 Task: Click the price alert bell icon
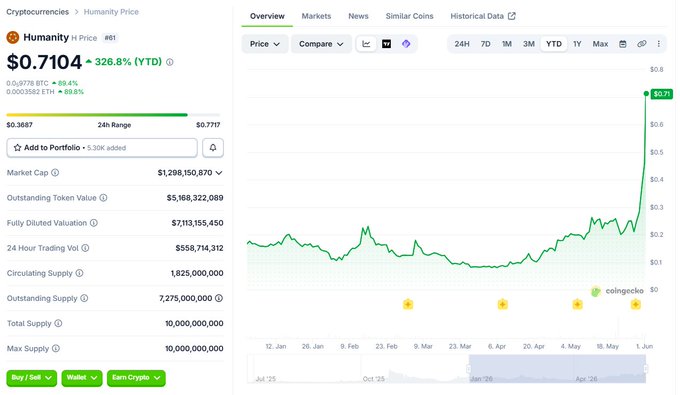tap(213, 147)
